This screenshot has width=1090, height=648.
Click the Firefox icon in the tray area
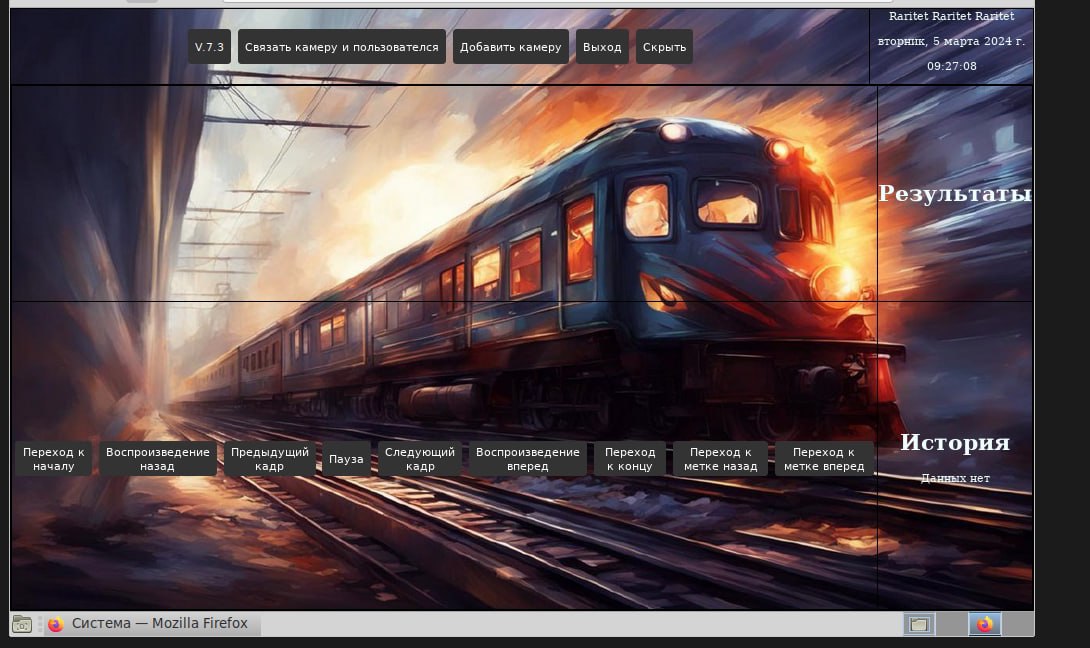pos(985,624)
